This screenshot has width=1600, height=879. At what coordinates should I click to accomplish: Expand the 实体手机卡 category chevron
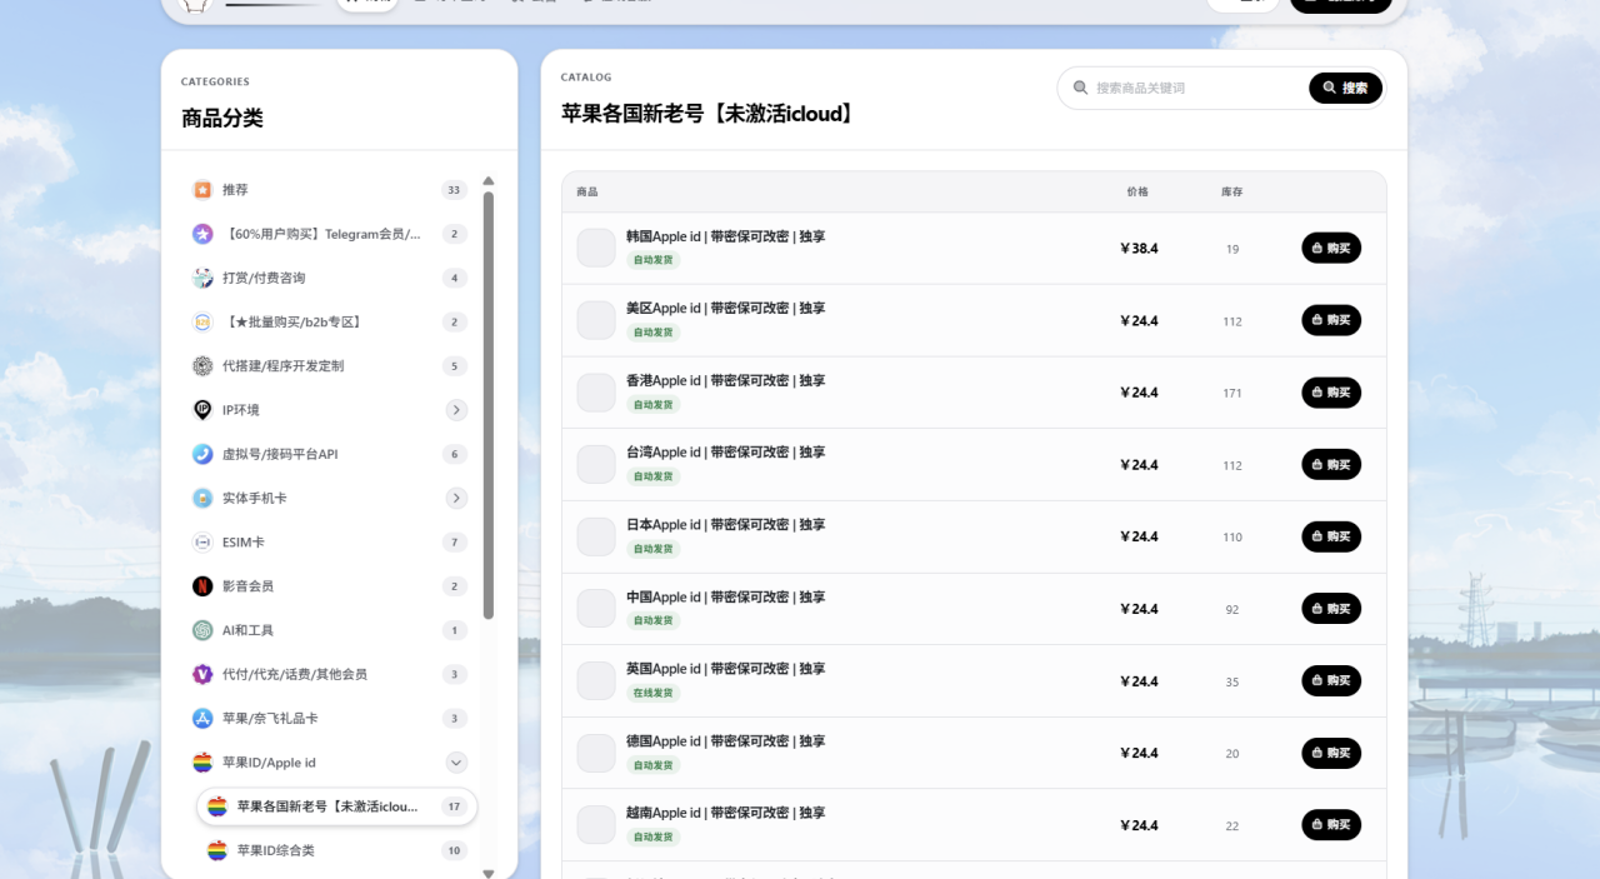tap(456, 498)
